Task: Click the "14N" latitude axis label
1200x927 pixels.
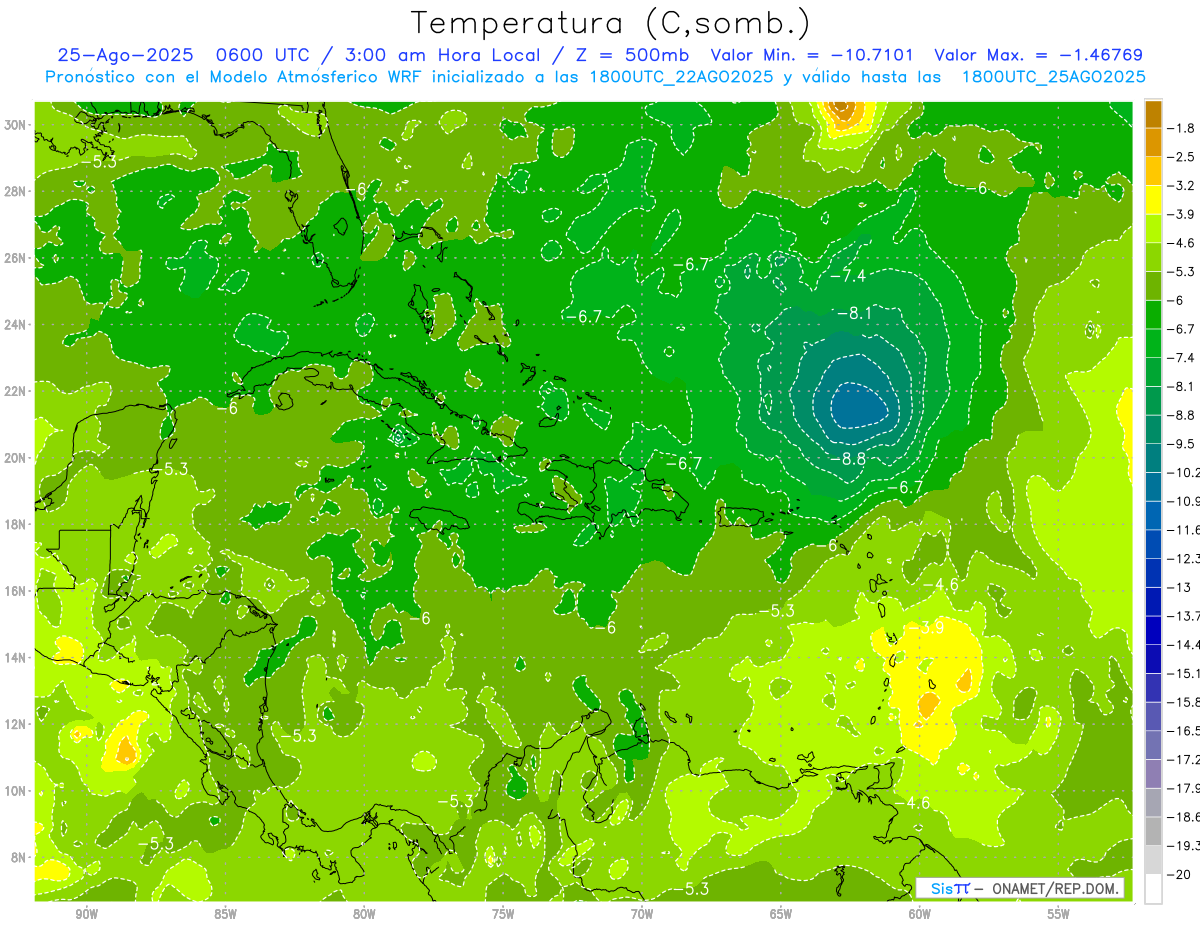Action: [x=17, y=657]
